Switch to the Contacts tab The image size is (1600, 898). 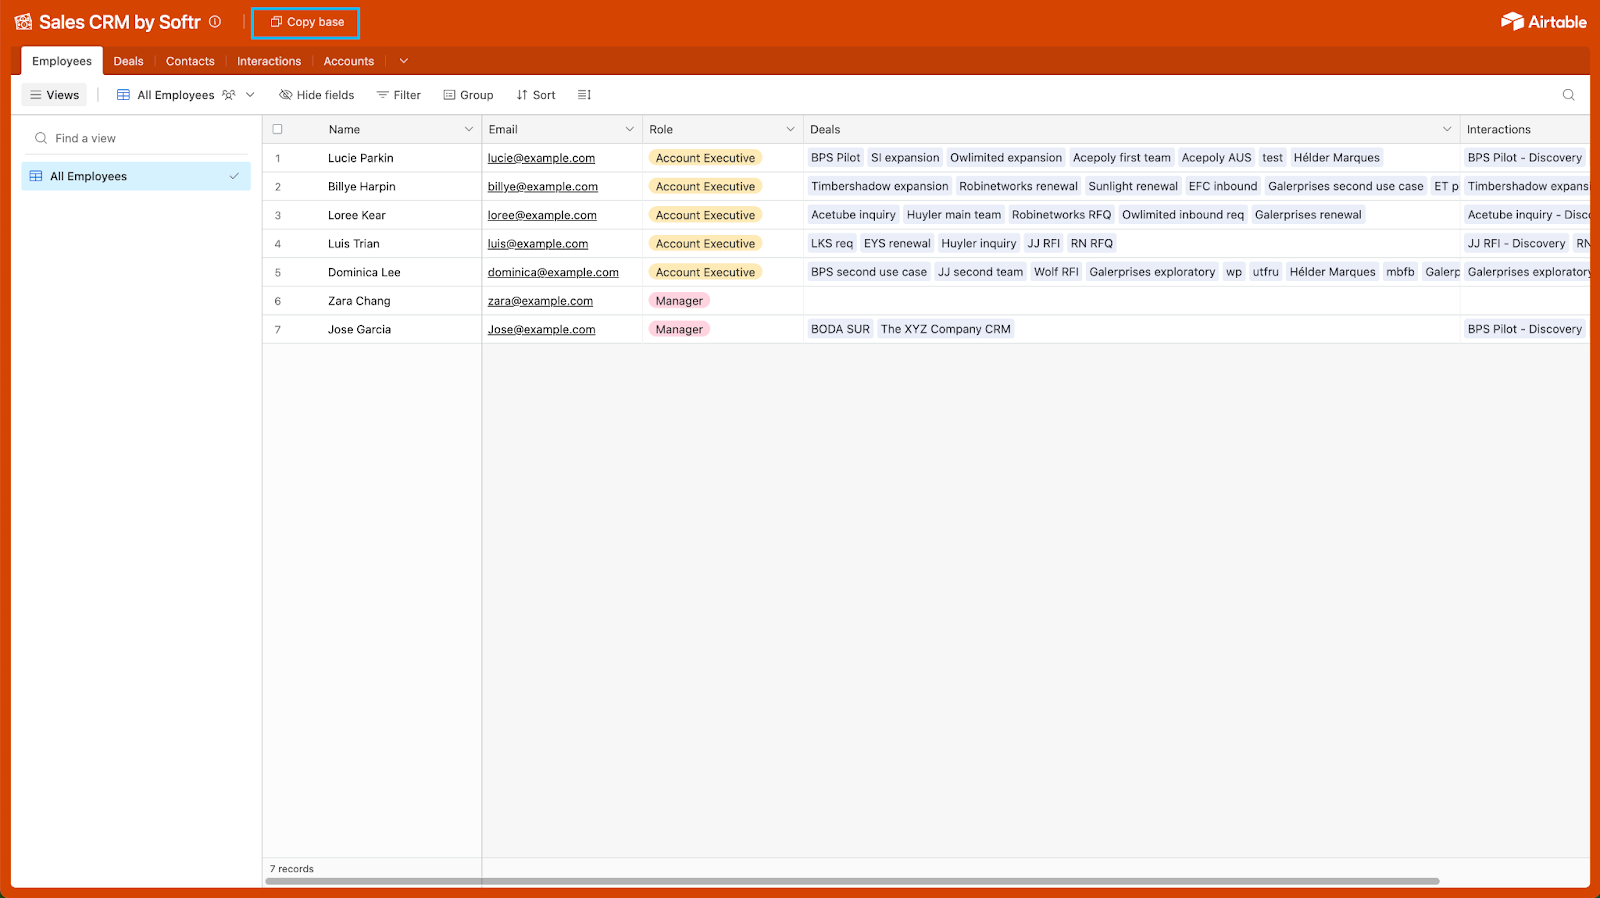pos(190,61)
